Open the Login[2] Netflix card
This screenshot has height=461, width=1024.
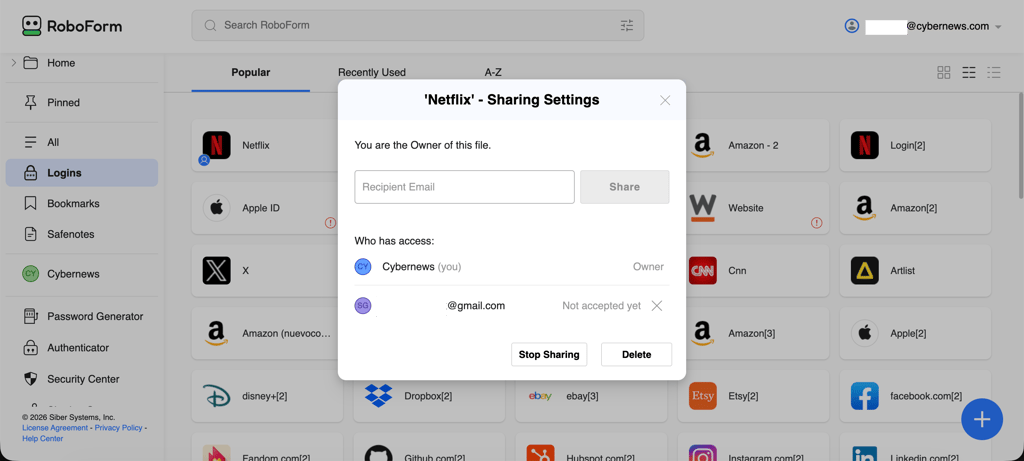coord(916,145)
